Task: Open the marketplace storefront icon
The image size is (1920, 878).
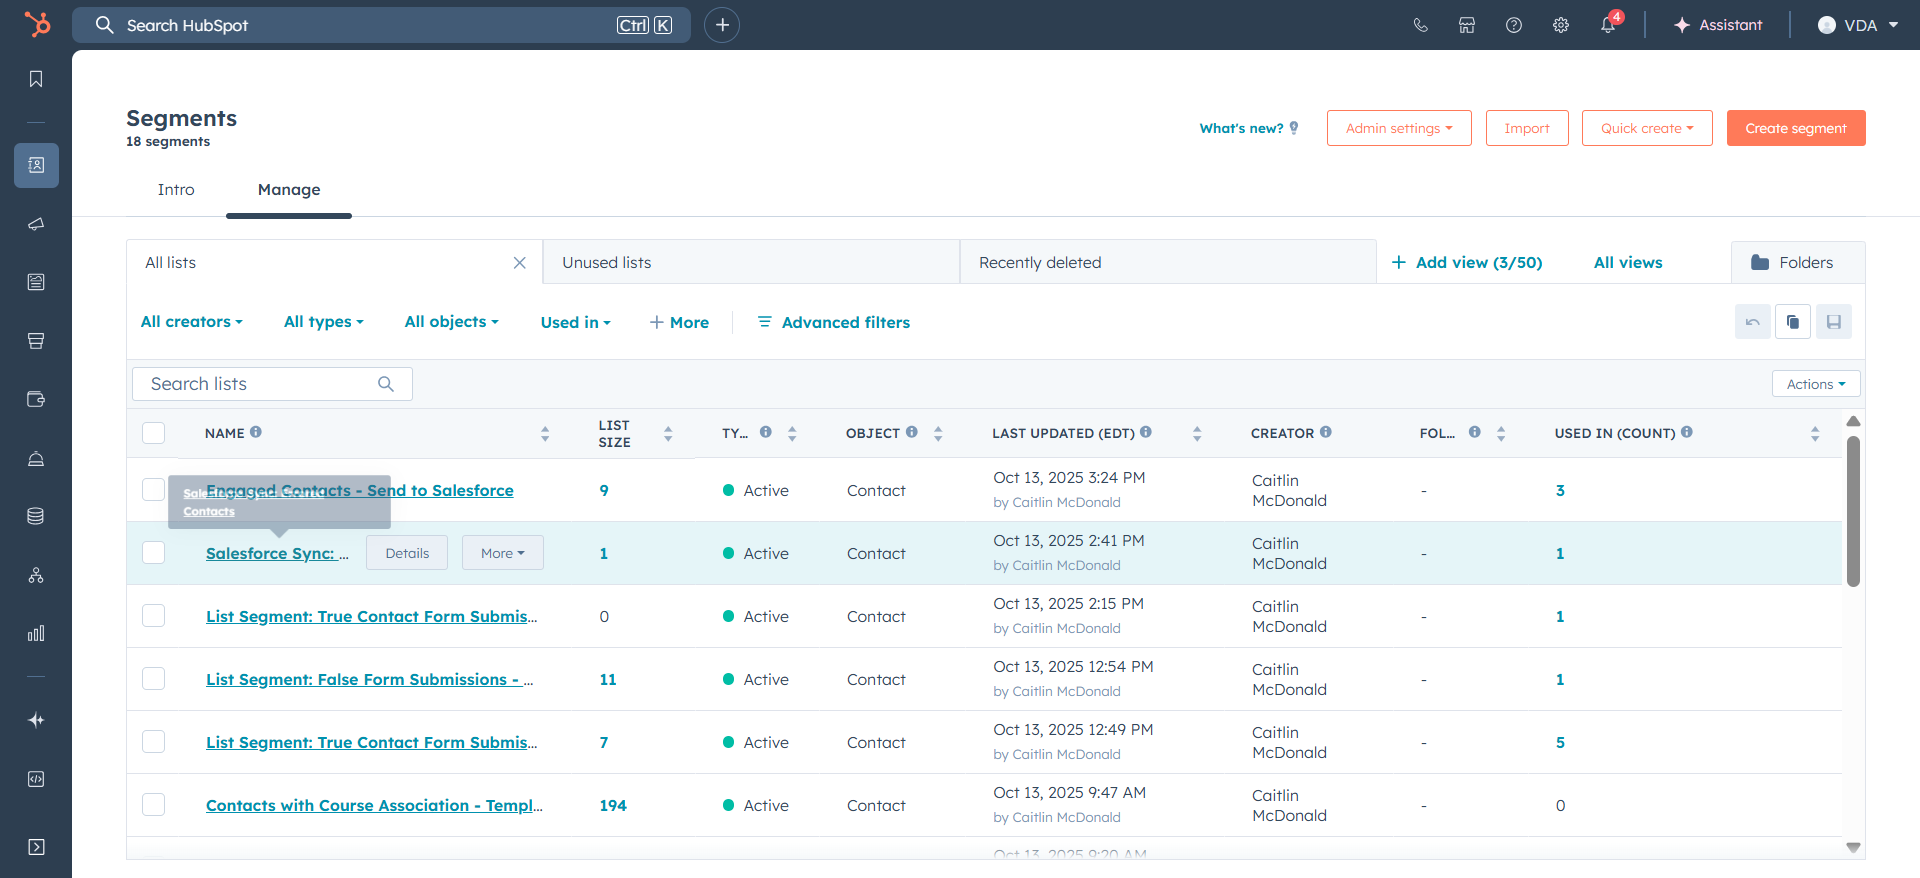Action: coord(1467,25)
